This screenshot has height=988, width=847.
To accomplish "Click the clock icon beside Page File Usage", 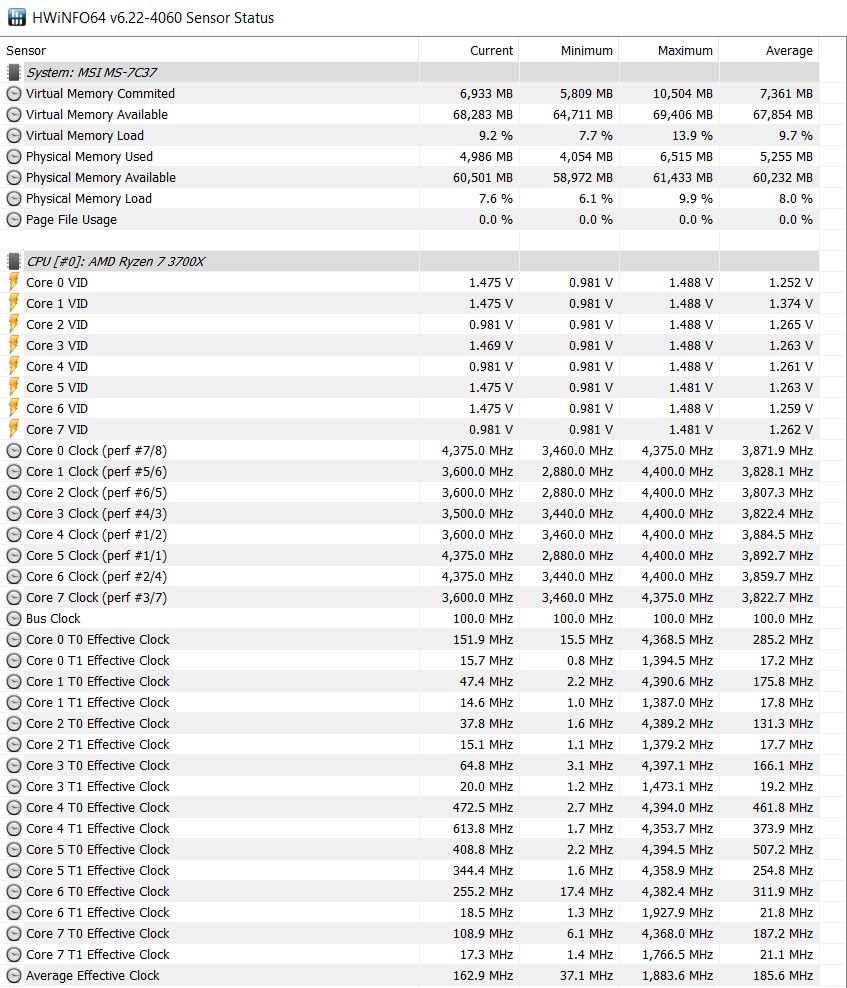I will pos(14,219).
